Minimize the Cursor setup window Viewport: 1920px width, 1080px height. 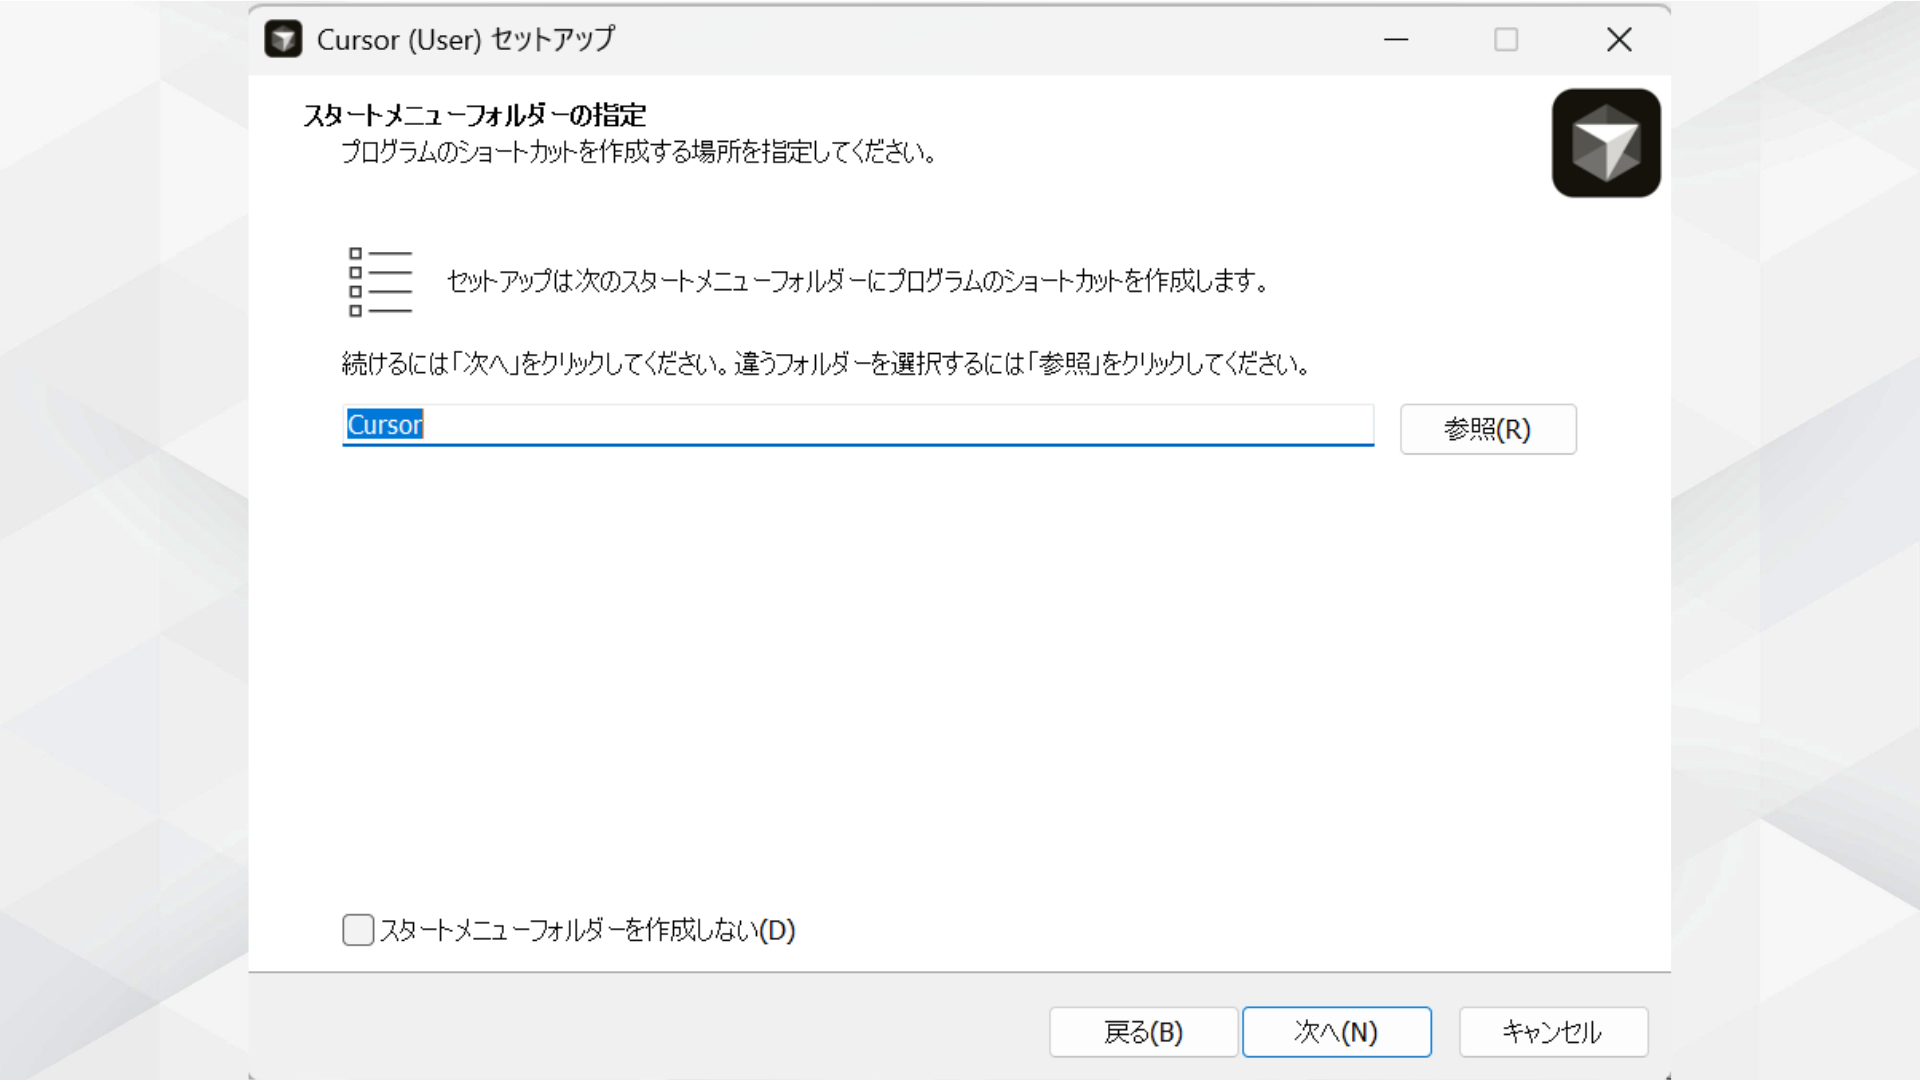point(1396,40)
